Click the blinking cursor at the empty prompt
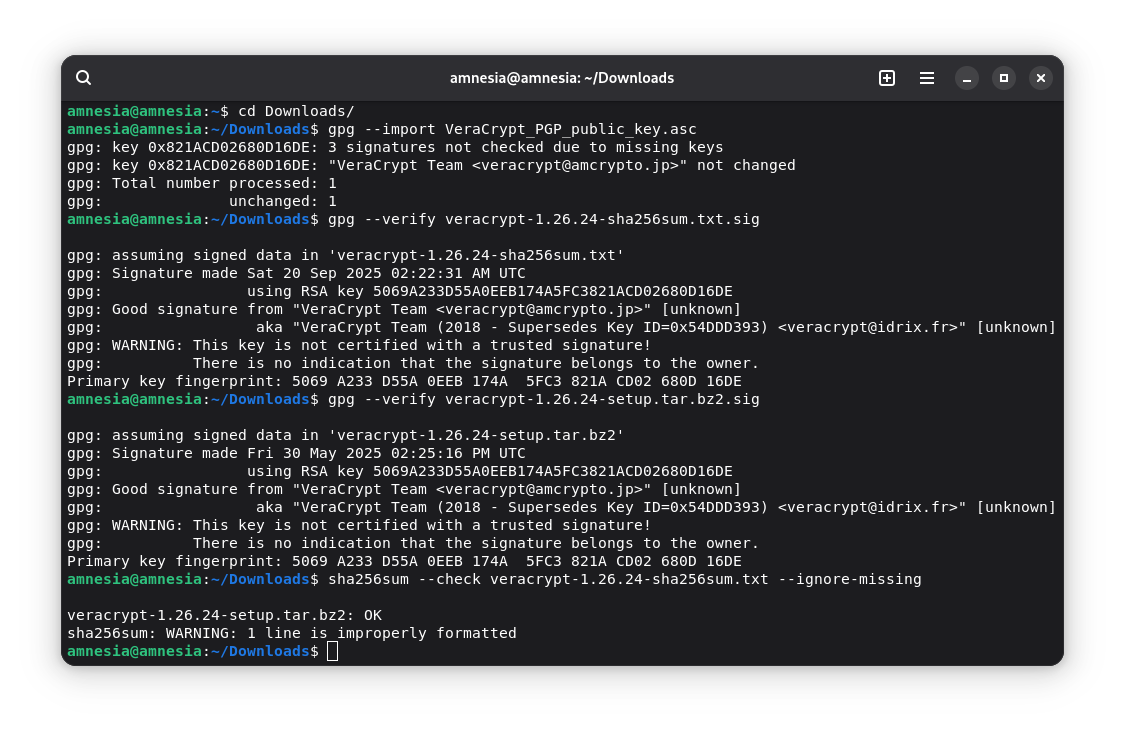 (332, 651)
